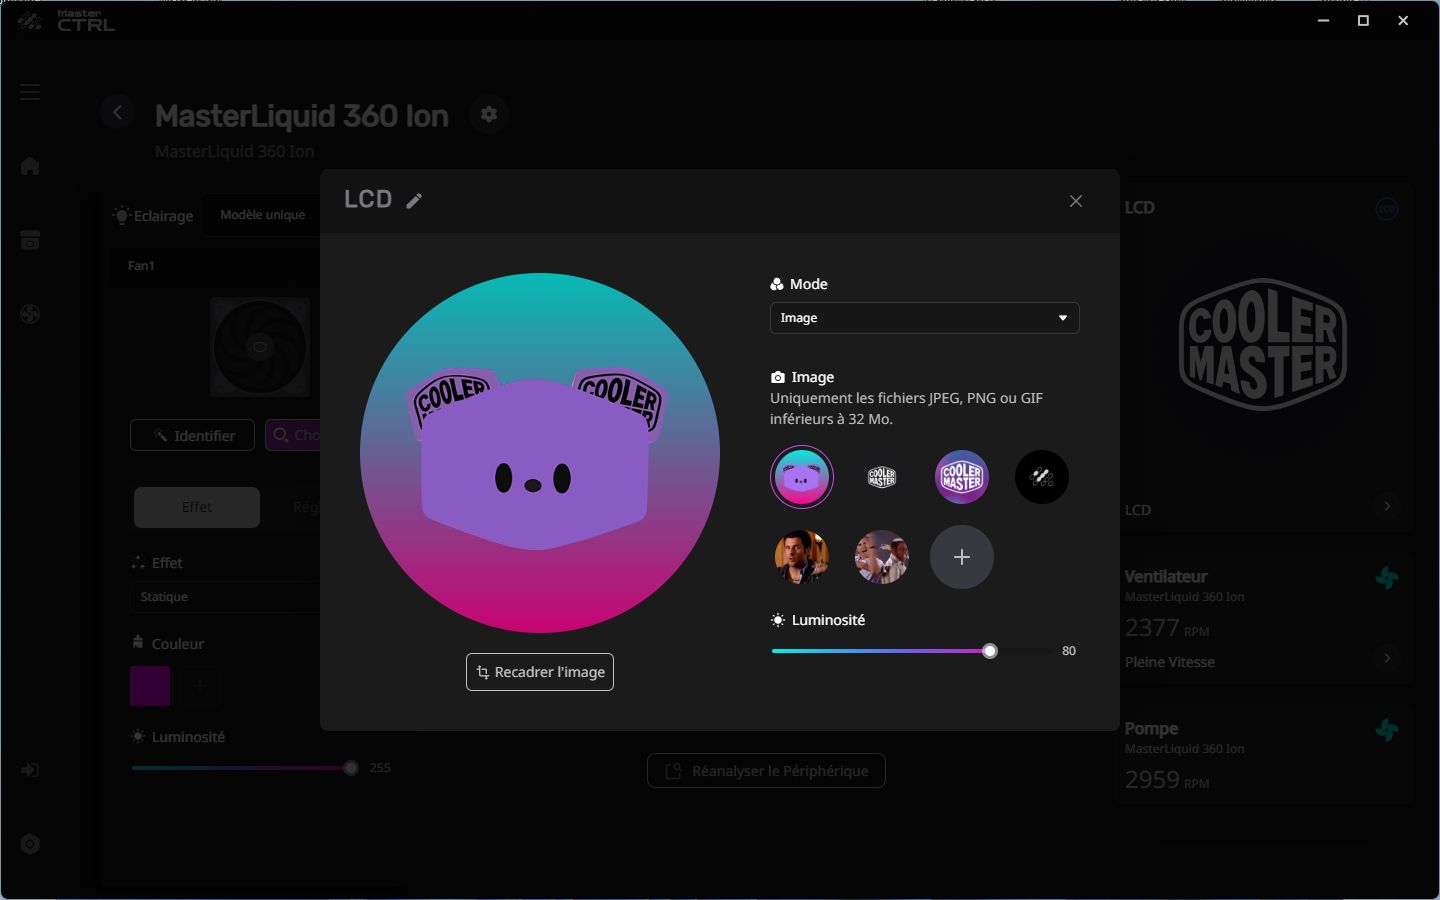This screenshot has width=1440, height=900.
Task: Close the LCD dialog with the X
Action: click(x=1076, y=201)
